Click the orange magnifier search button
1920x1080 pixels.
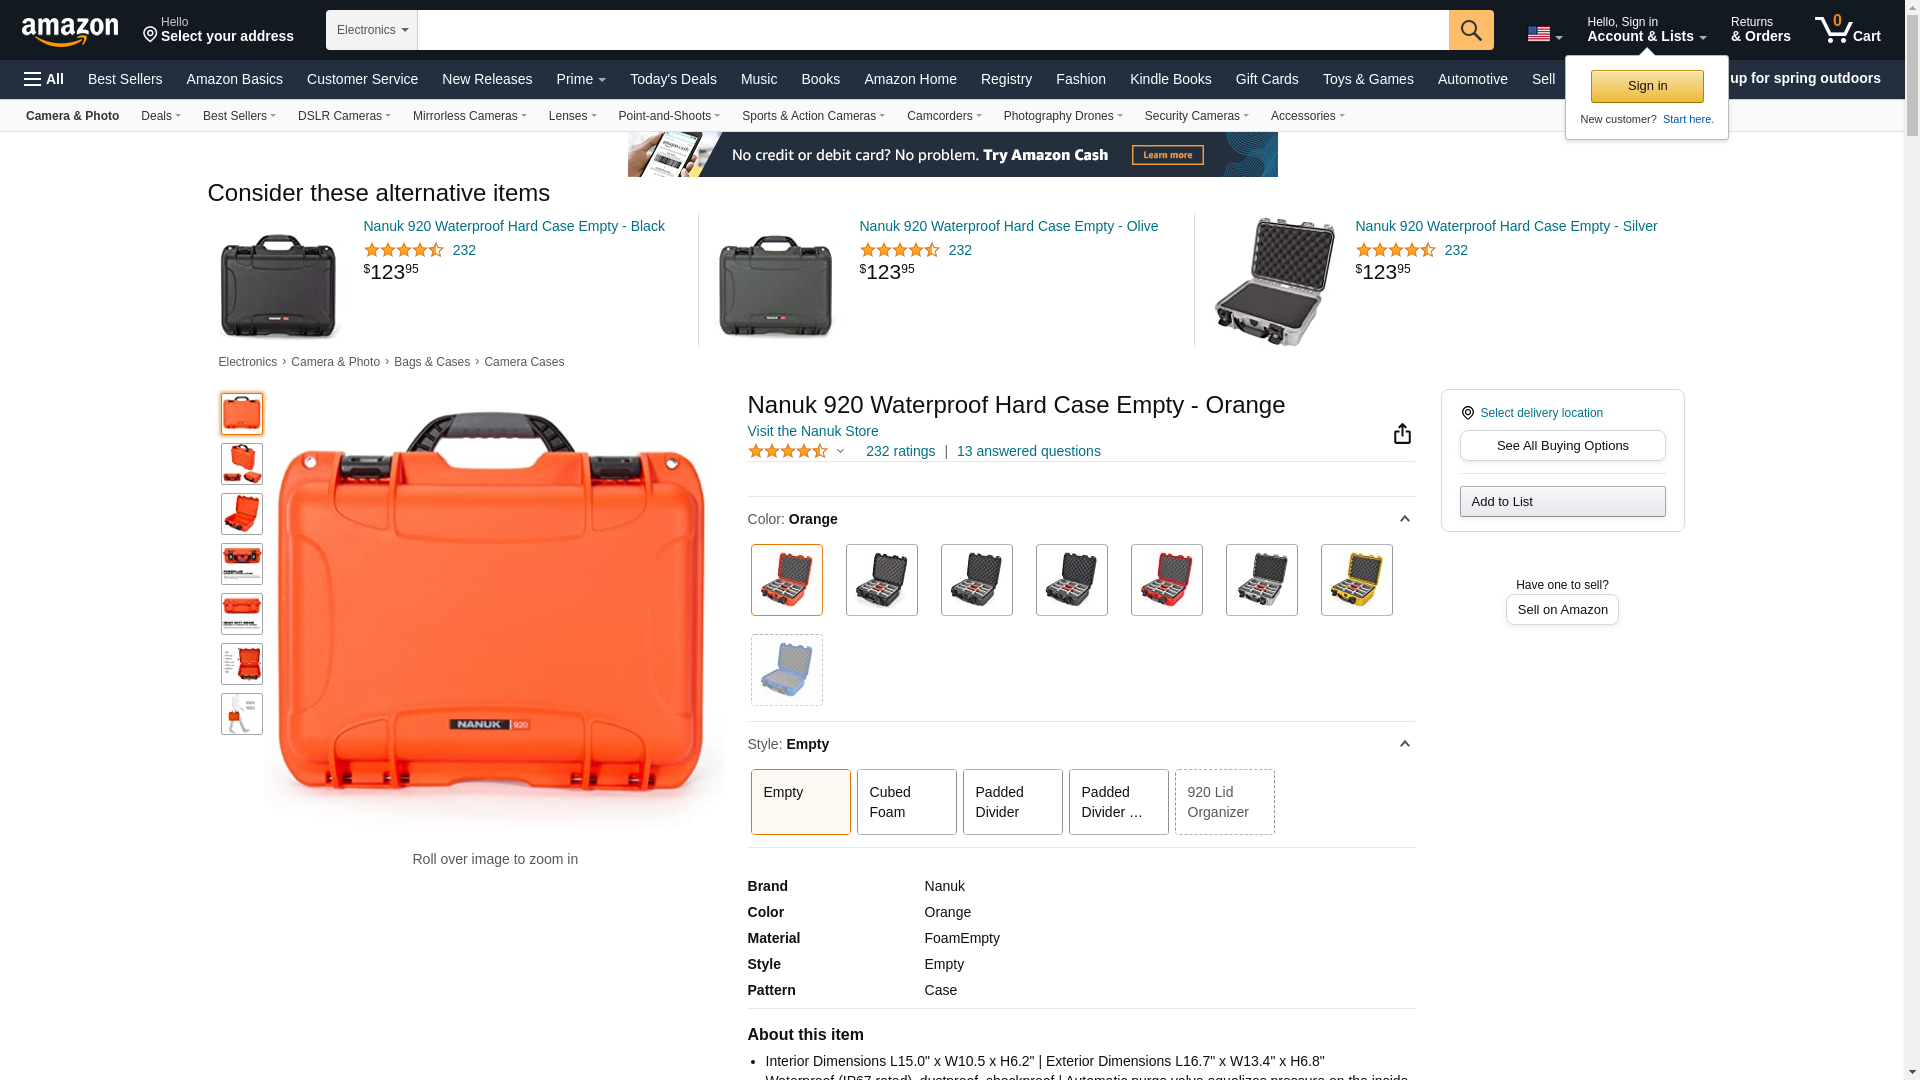1471,30
